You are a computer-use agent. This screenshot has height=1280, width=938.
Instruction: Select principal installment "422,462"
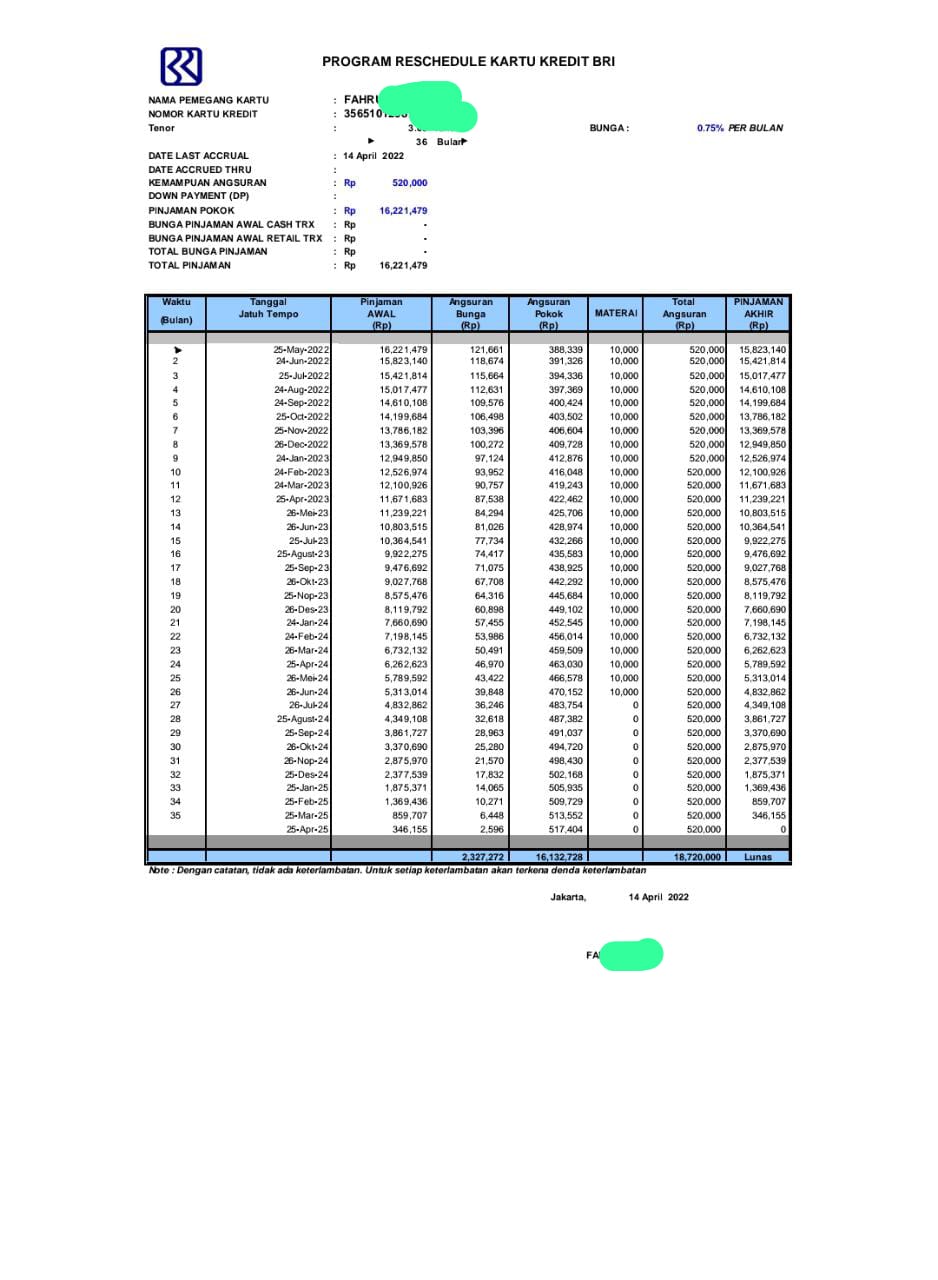(x=566, y=499)
